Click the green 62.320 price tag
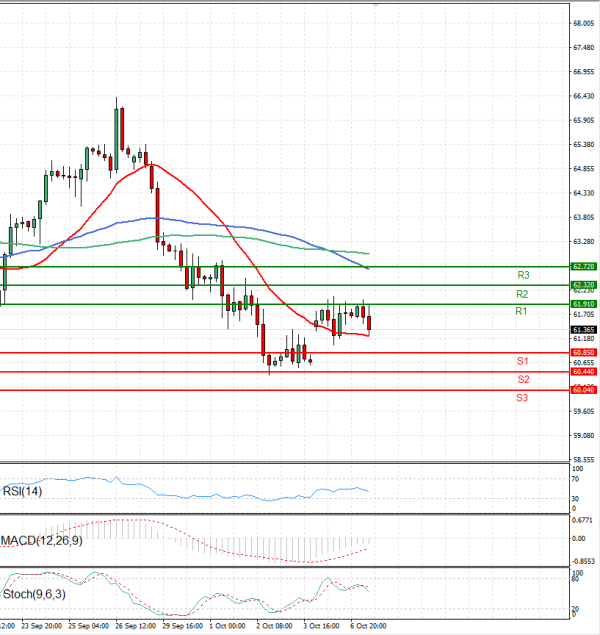This screenshot has width=600, height=635. (x=584, y=285)
